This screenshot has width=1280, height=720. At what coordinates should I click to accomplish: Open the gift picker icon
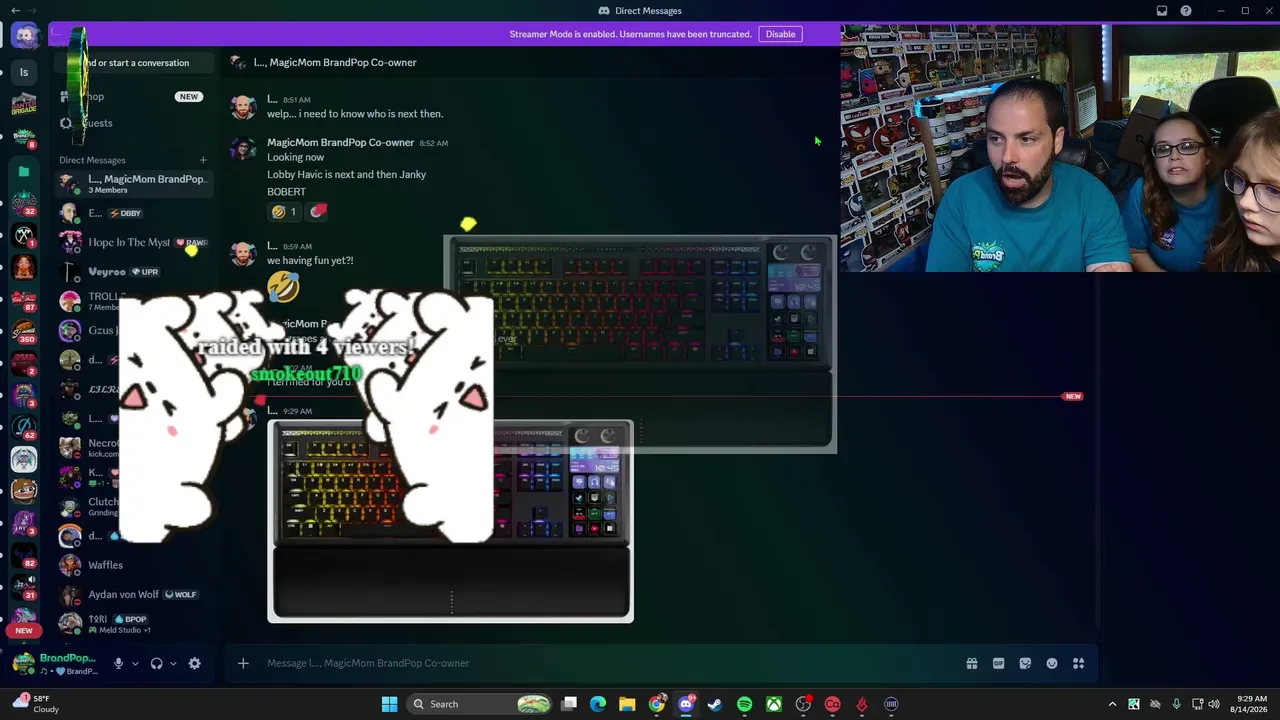tap(971, 663)
